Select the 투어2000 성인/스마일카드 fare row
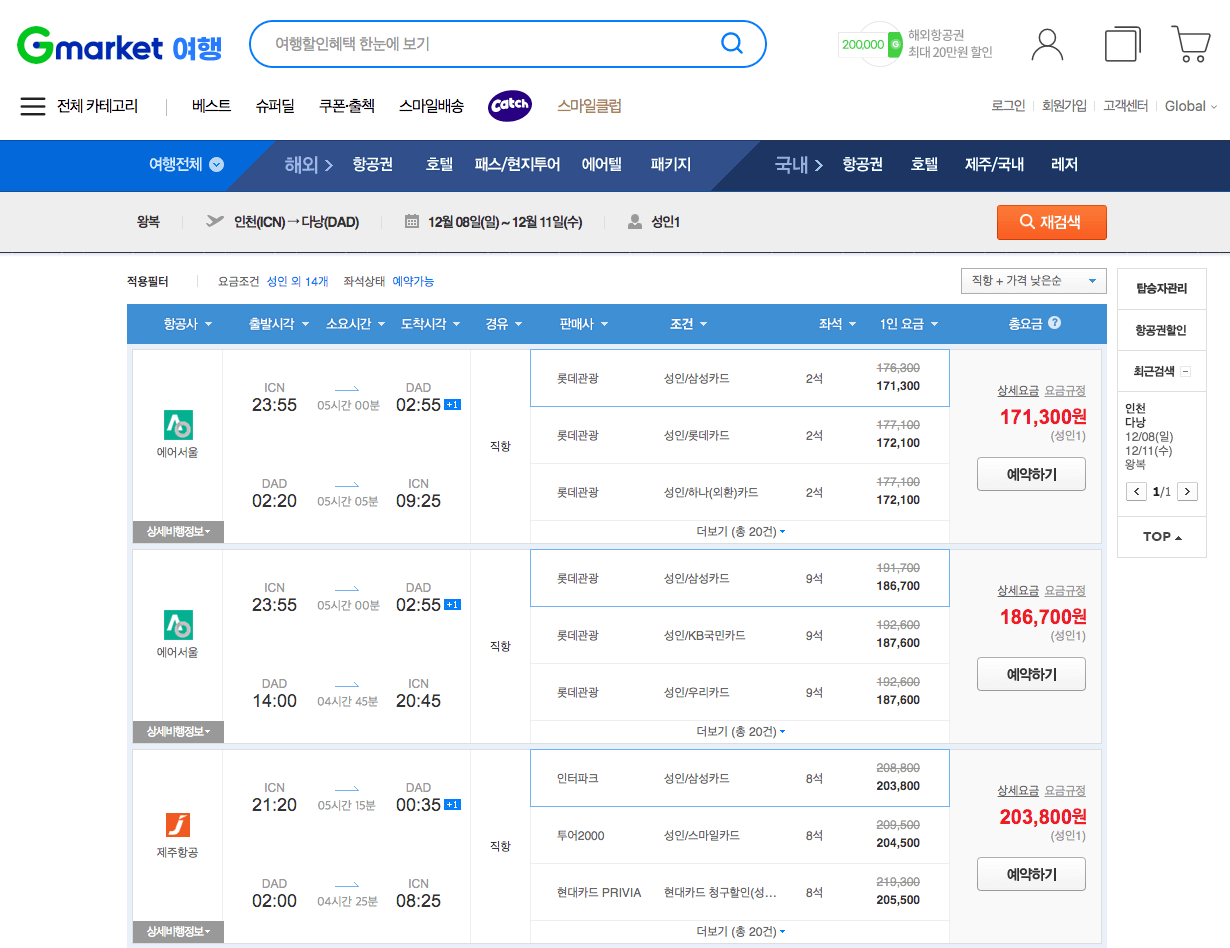Screen dimensions: 1230x948 740,835
